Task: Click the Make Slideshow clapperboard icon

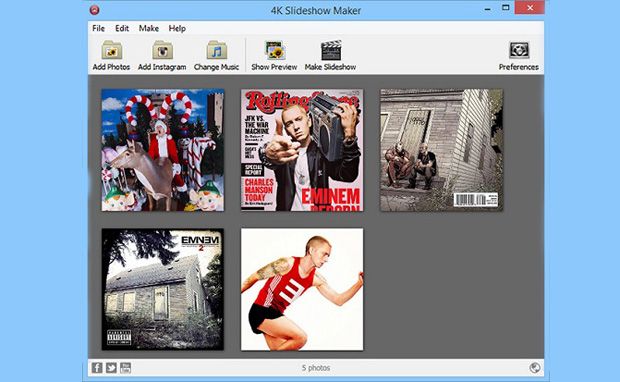Action: point(331,50)
